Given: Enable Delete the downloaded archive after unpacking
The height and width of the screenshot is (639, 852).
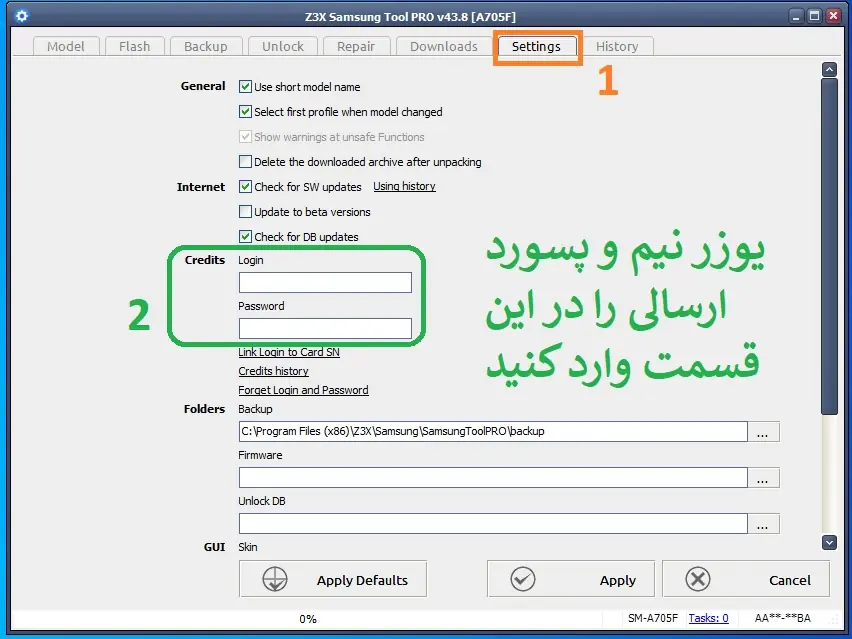Looking at the screenshot, I should tap(245, 161).
